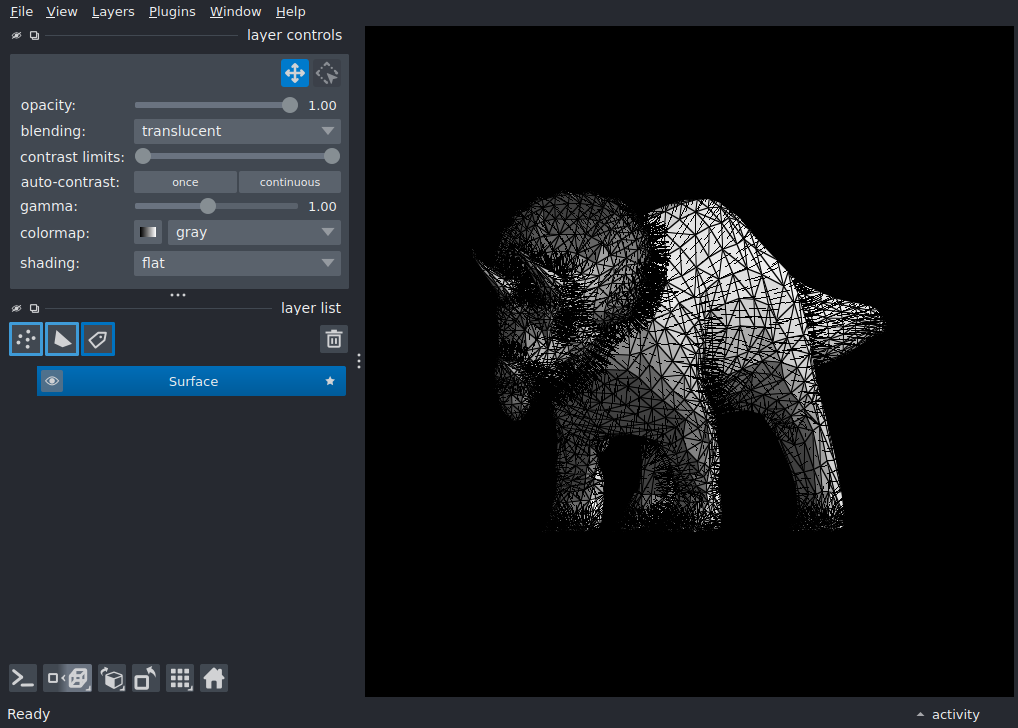Image resolution: width=1018 pixels, height=728 pixels.
Task: Click the contrast limits lower handle
Action: tap(143, 156)
